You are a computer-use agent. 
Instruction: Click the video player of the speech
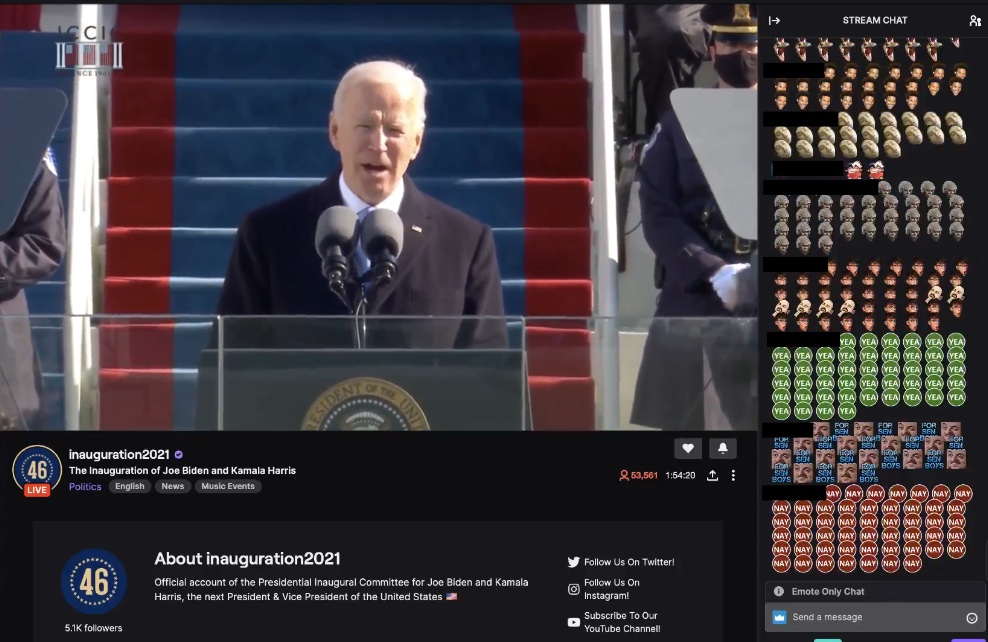(x=378, y=217)
